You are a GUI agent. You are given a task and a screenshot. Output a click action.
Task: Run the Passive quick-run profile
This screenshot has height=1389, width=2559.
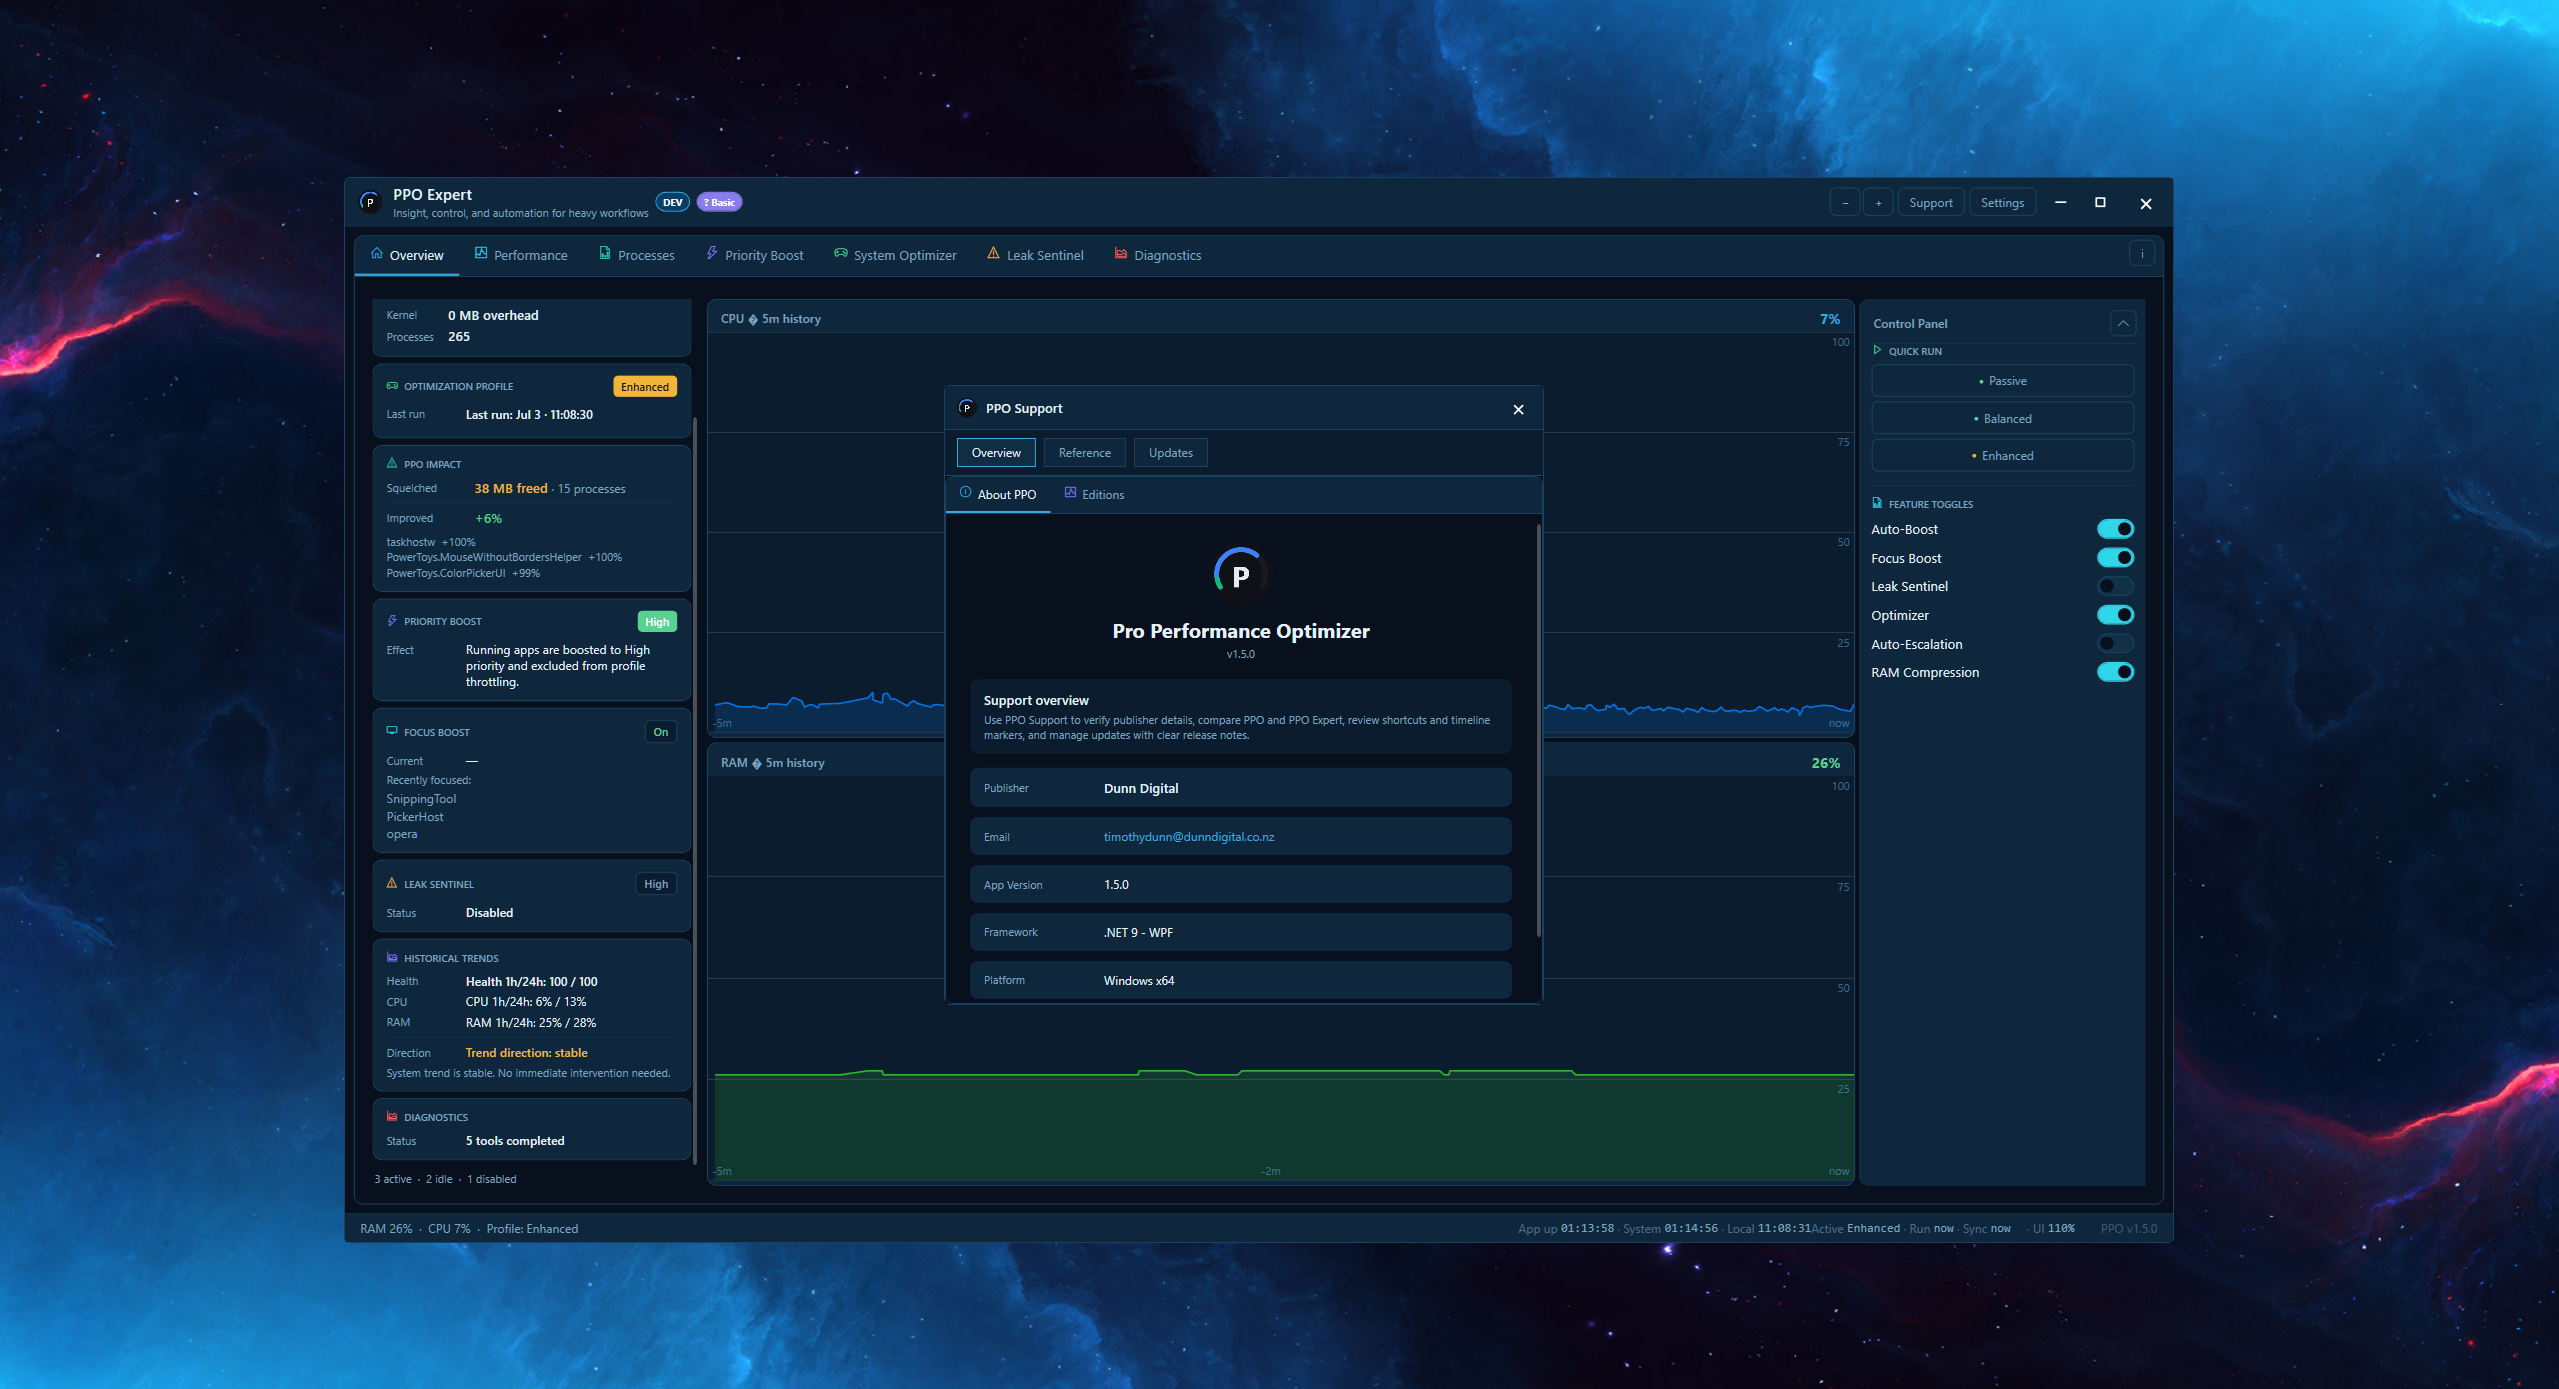pos(2002,381)
